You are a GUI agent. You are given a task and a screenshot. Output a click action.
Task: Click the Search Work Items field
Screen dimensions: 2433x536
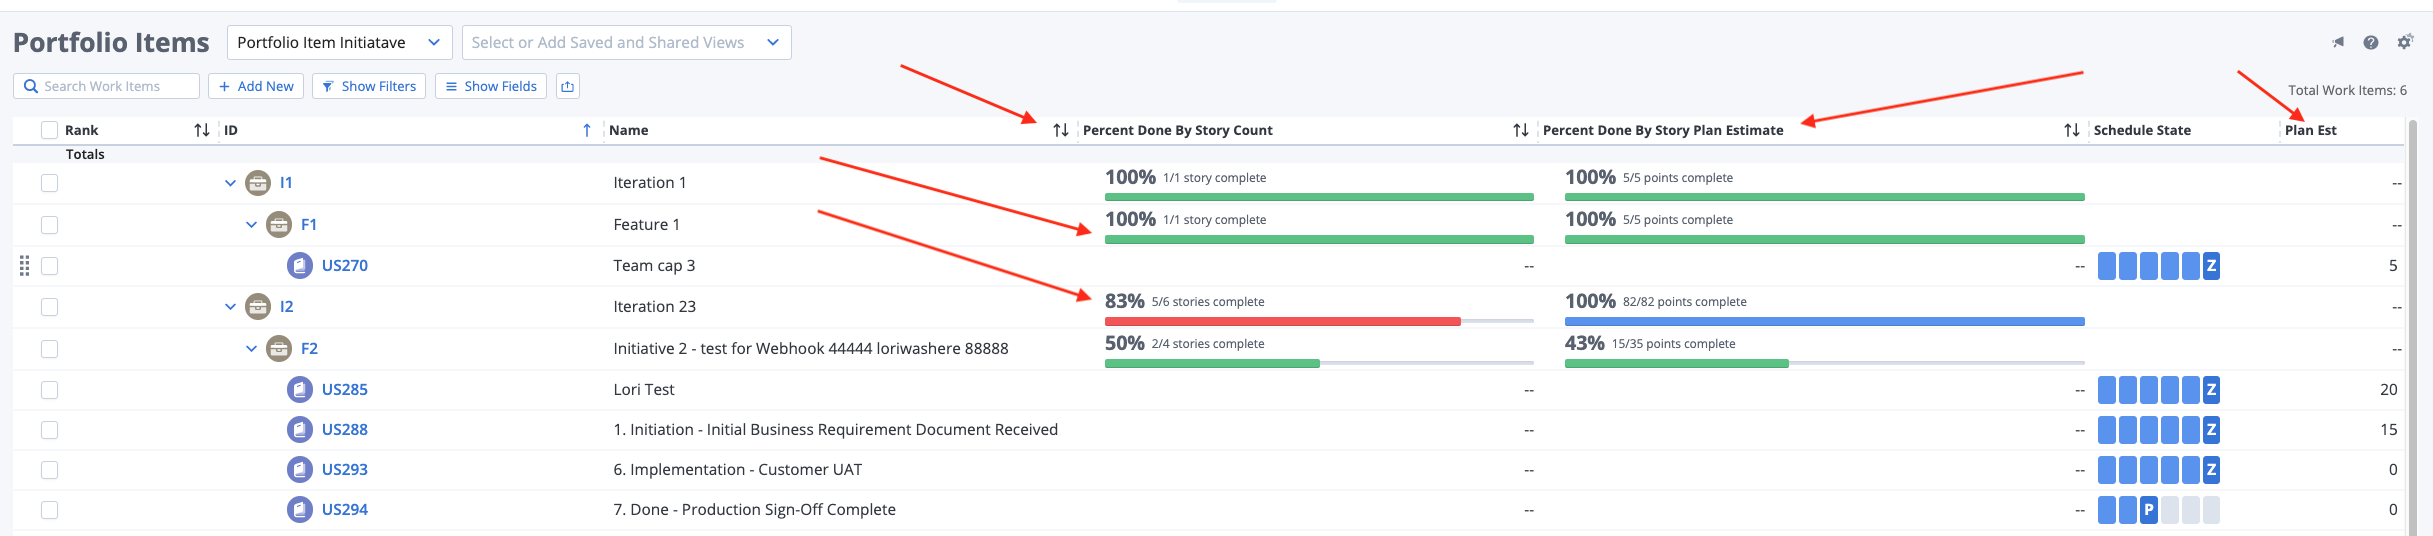click(x=110, y=87)
